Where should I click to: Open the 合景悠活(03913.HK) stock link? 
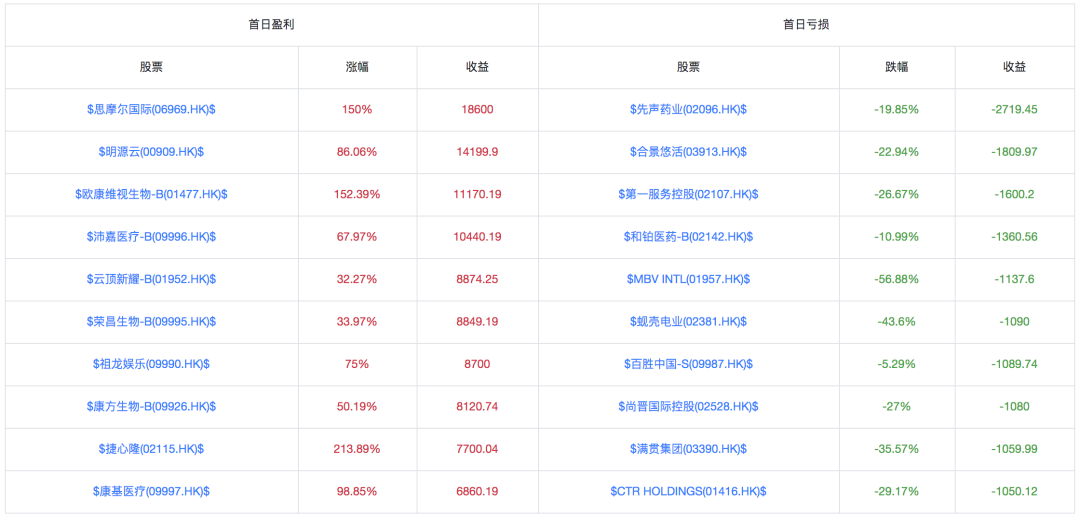tap(689, 152)
